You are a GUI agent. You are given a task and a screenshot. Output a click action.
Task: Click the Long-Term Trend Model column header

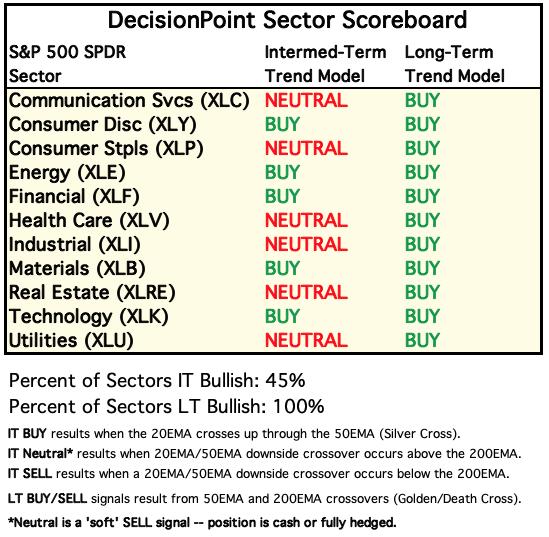tap(455, 64)
